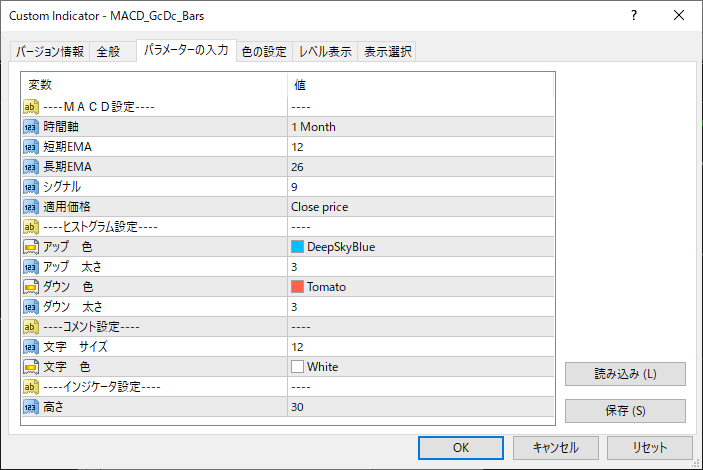
Task: Open the Tomato down color value
Action: pyautogui.click(x=420, y=287)
